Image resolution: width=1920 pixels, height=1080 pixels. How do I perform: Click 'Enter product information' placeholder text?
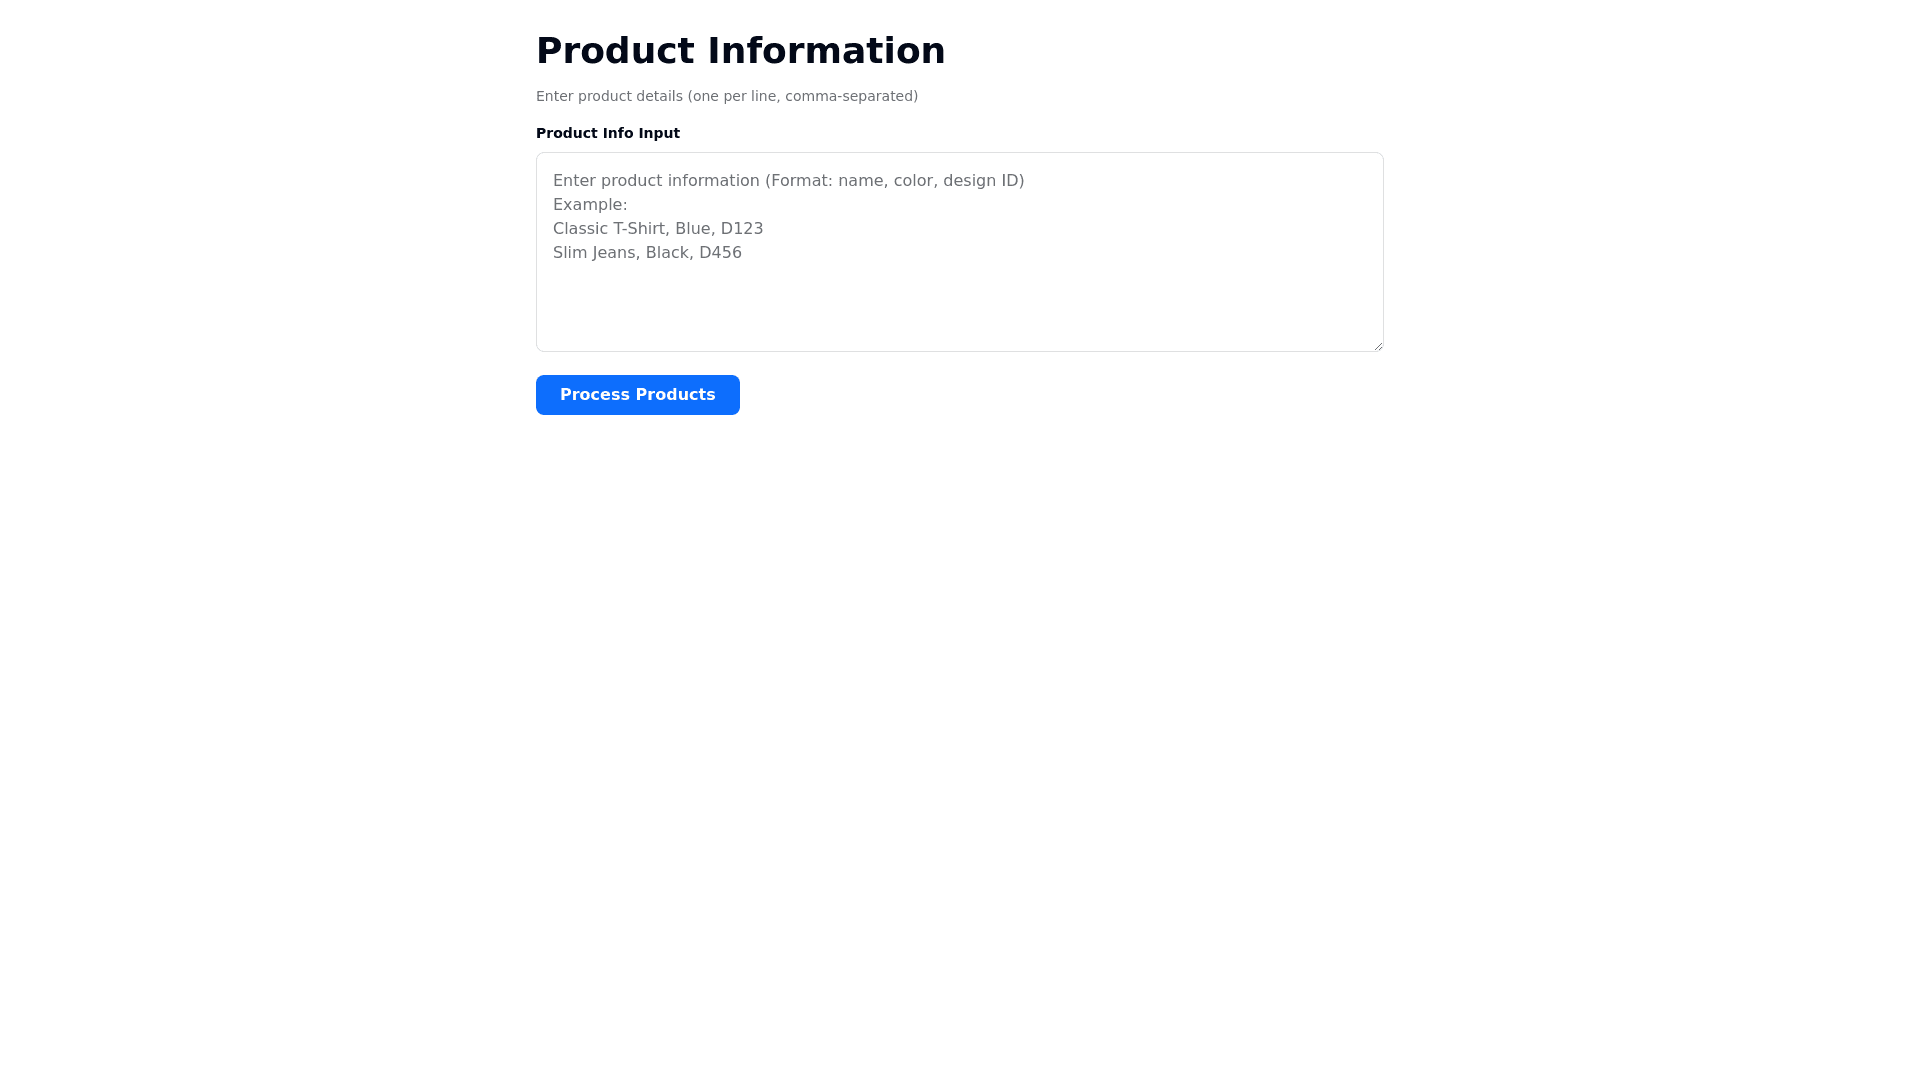pyautogui.click(x=656, y=181)
